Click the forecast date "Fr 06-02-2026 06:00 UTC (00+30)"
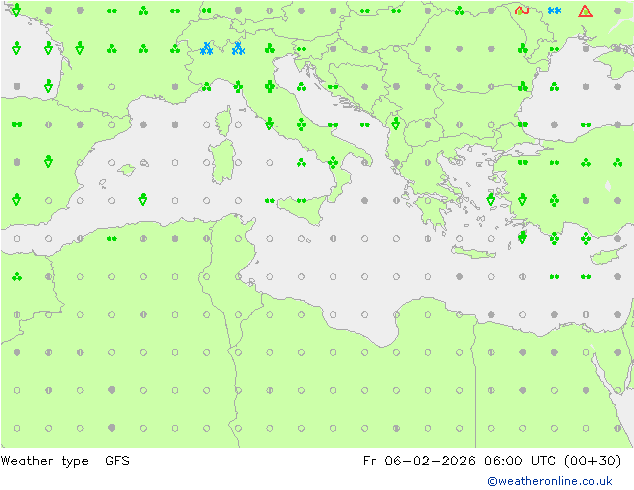634x490 pixels. [492, 460]
